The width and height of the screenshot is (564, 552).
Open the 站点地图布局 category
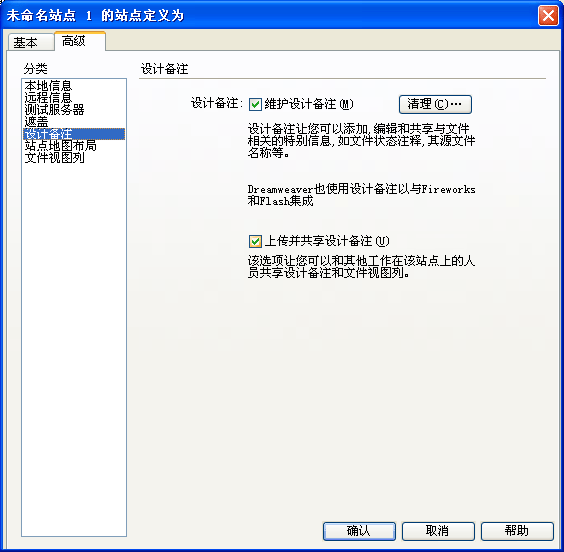[x=60, y=146]
